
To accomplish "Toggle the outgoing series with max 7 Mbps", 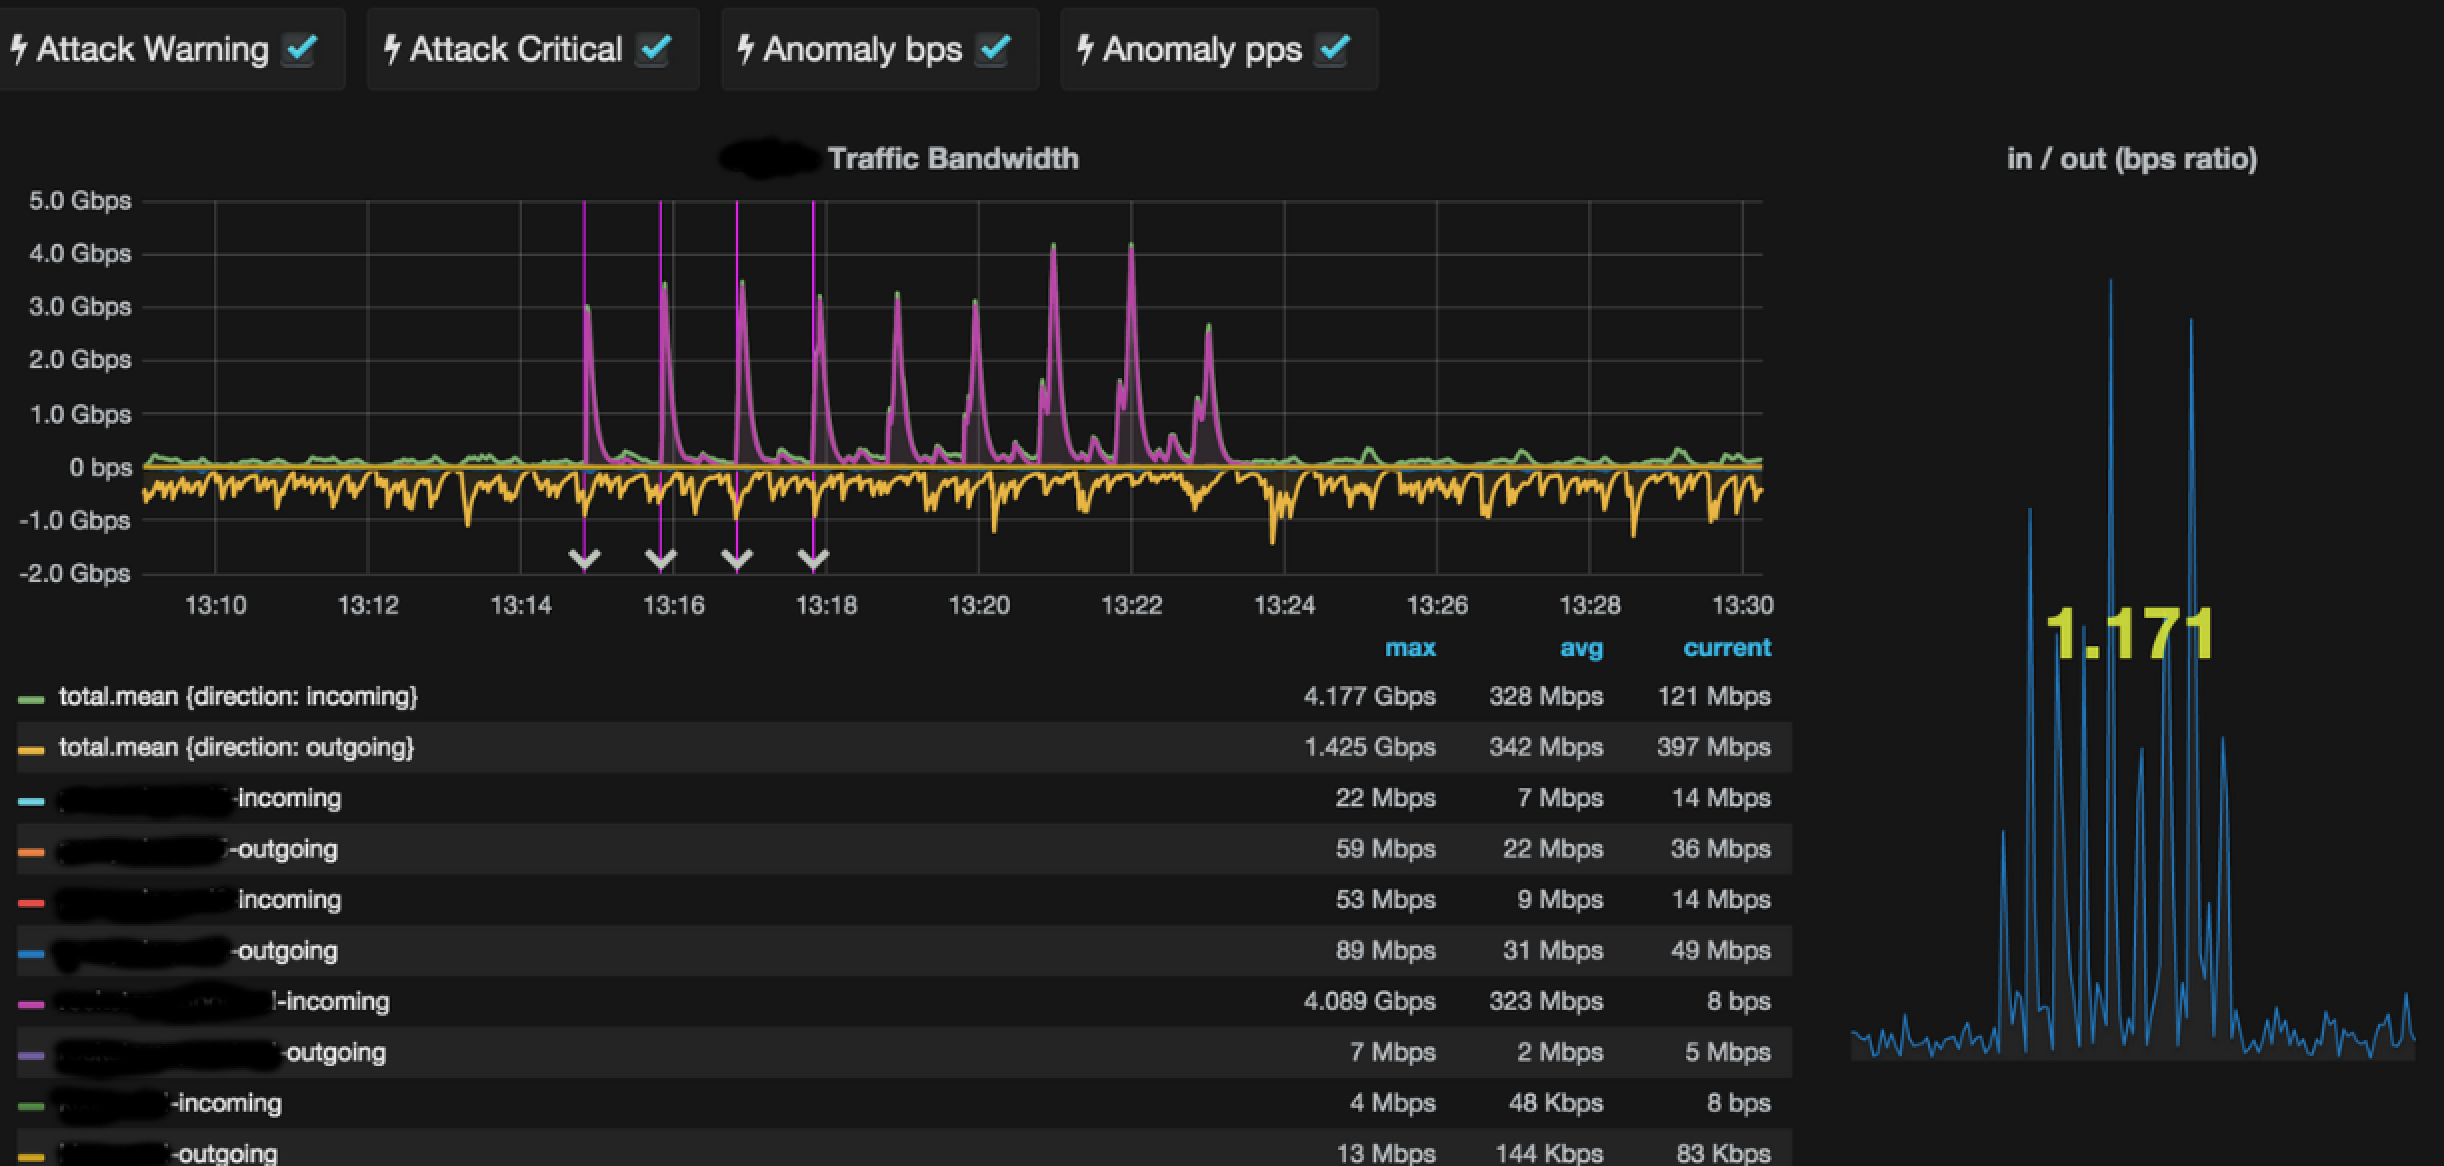I will [x=221, y=1052].
